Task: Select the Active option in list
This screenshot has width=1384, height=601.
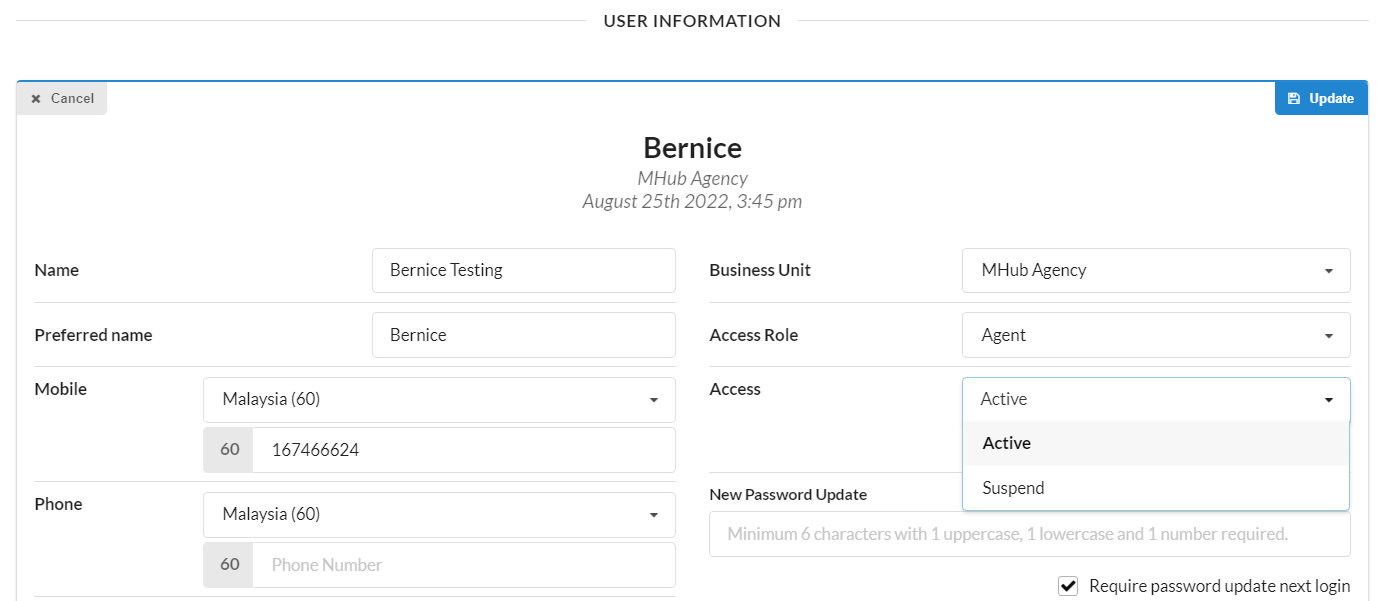Action: pos(1156,443)
